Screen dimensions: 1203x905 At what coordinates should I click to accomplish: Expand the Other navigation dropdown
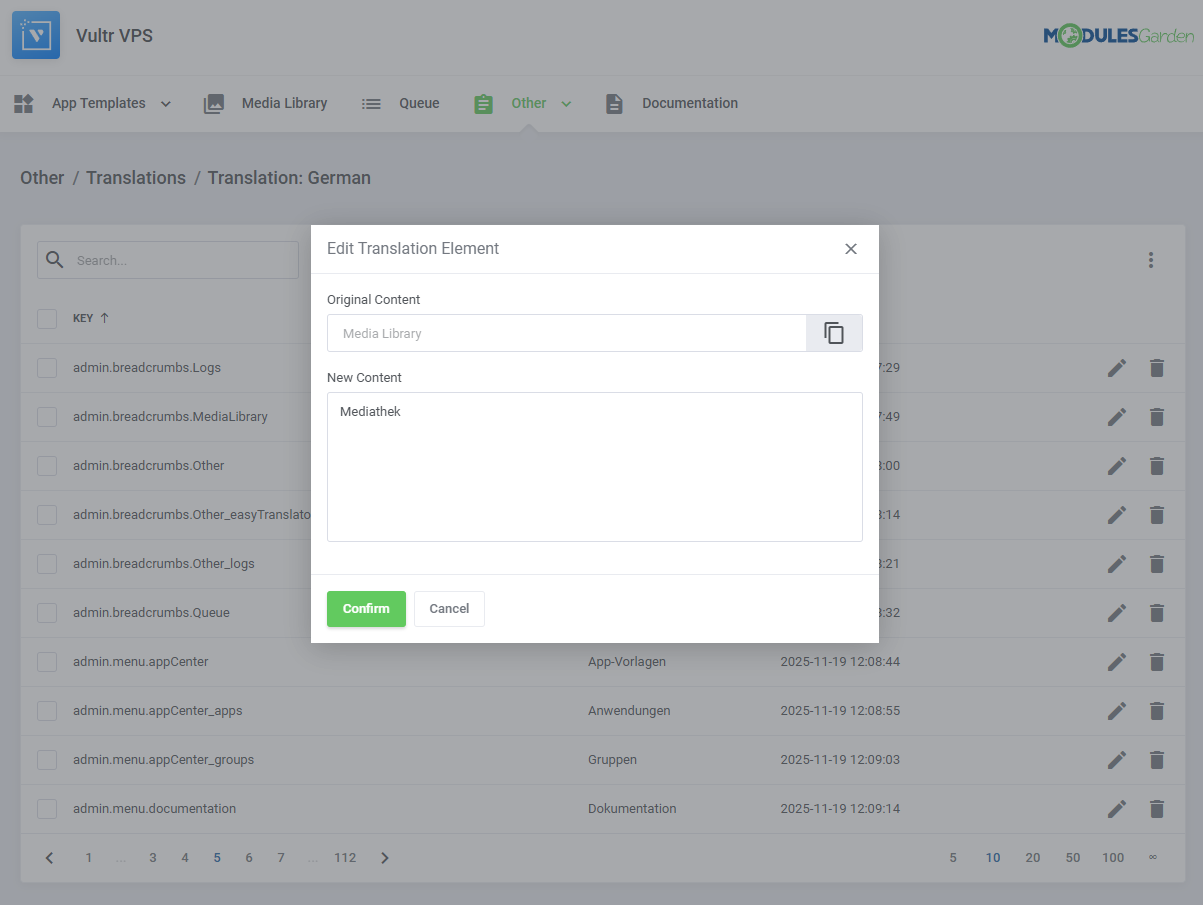click(567, 102)
